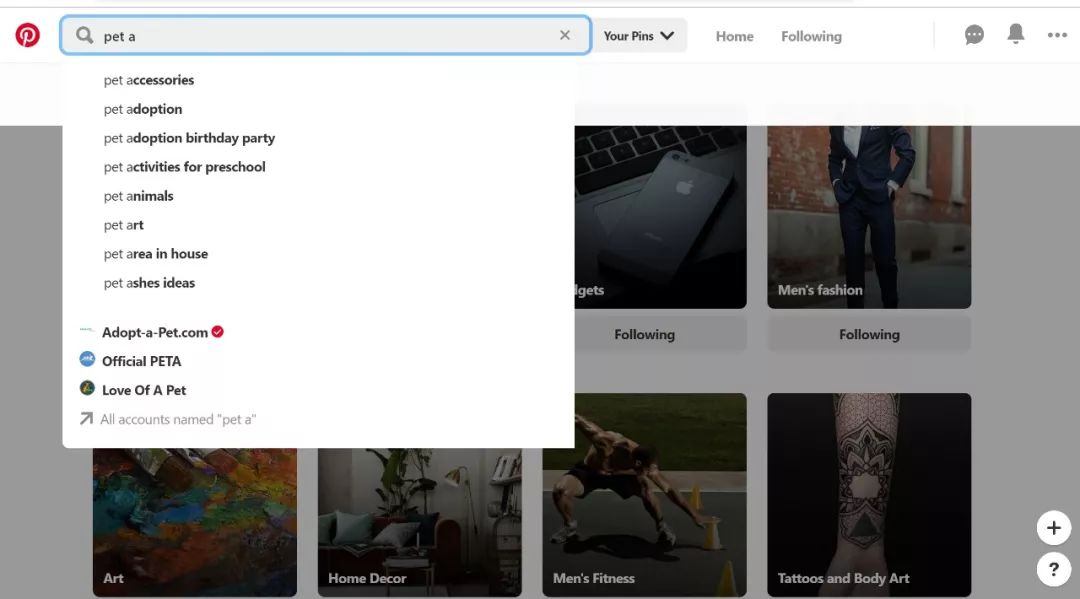Open the messages speech bubble icon
The height and width of the screenshot is (599, 1080).
click(974, 35)
